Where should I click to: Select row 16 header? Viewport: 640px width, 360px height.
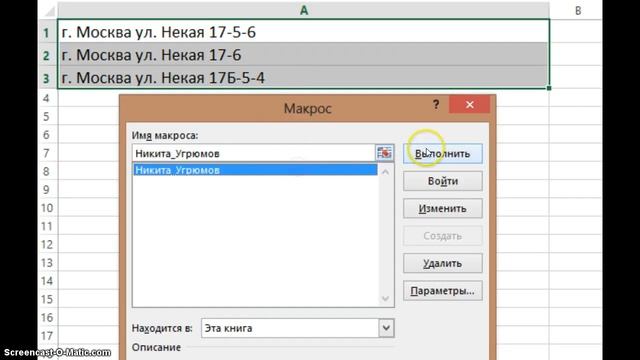(47, 317)
